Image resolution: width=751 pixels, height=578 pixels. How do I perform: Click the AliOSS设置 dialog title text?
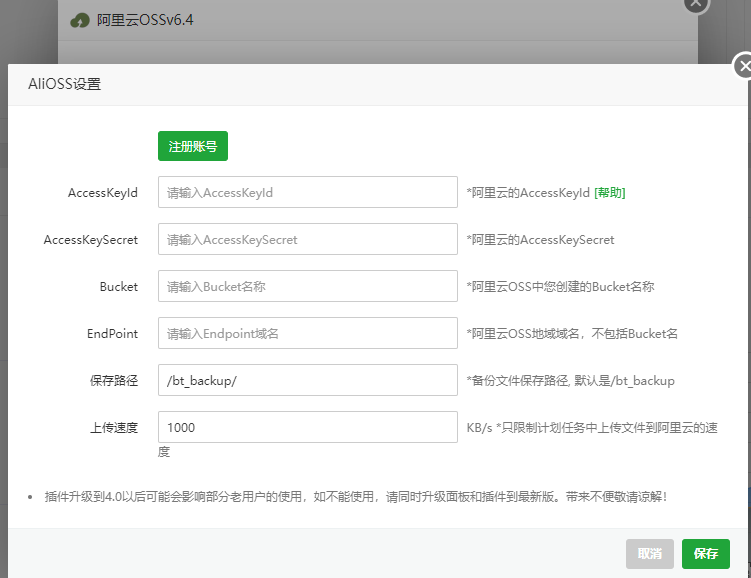click(65, 84)
